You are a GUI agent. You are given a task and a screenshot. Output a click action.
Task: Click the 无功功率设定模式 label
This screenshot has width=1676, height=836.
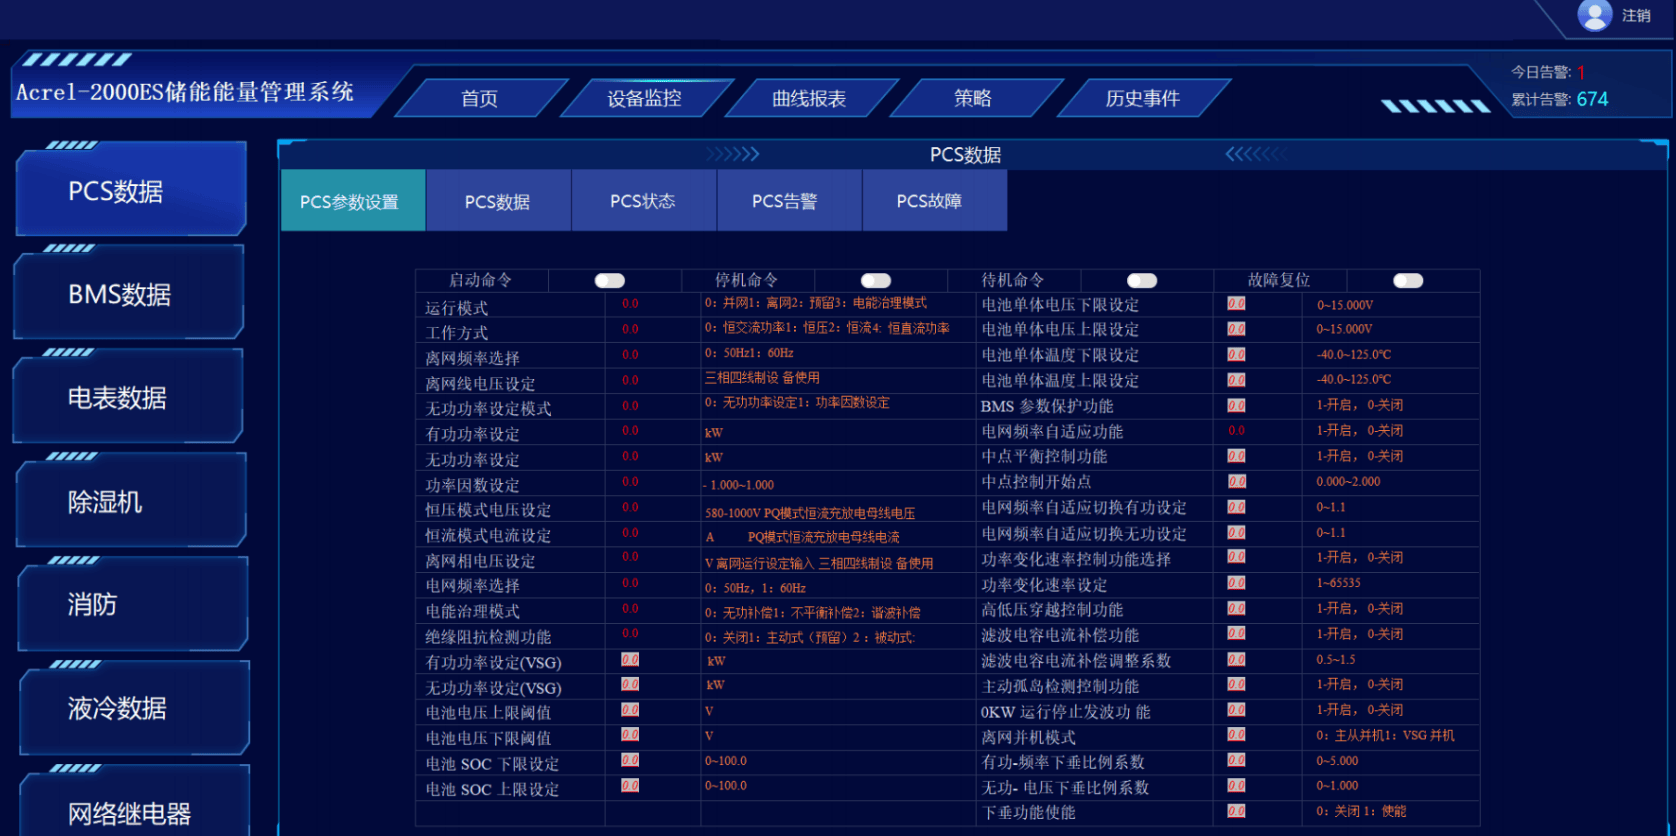[488, 408]
